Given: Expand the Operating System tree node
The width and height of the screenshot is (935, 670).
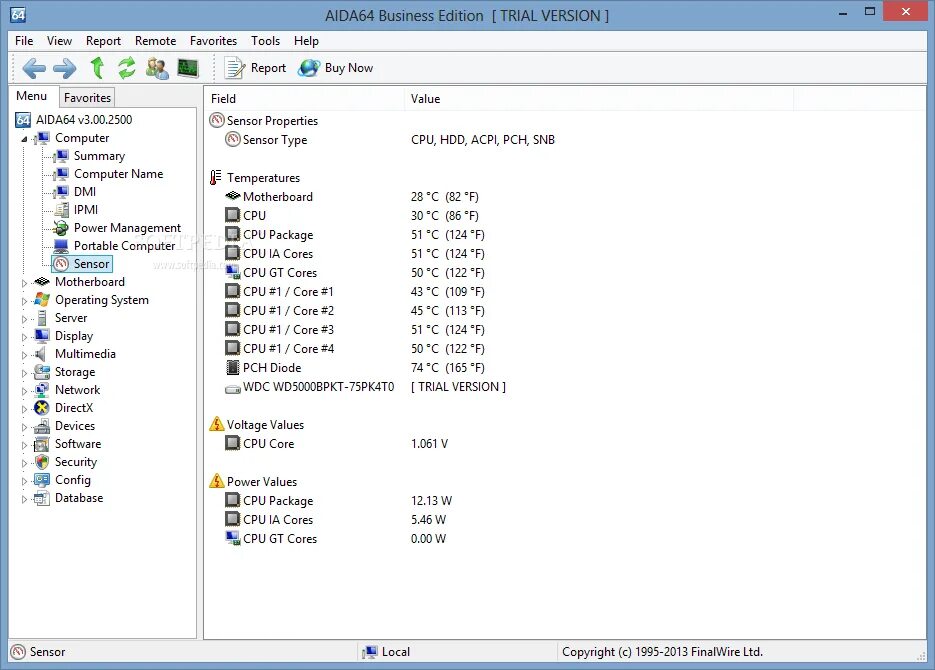Looking at the screenshot, I should (24, 301).
